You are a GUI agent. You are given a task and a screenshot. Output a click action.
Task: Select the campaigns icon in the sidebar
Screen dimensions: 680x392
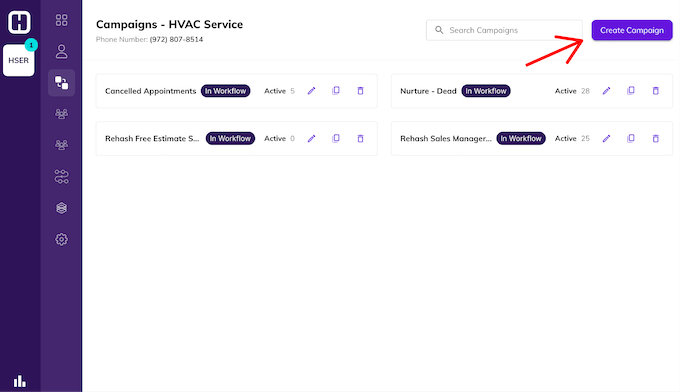click(62, 82)
